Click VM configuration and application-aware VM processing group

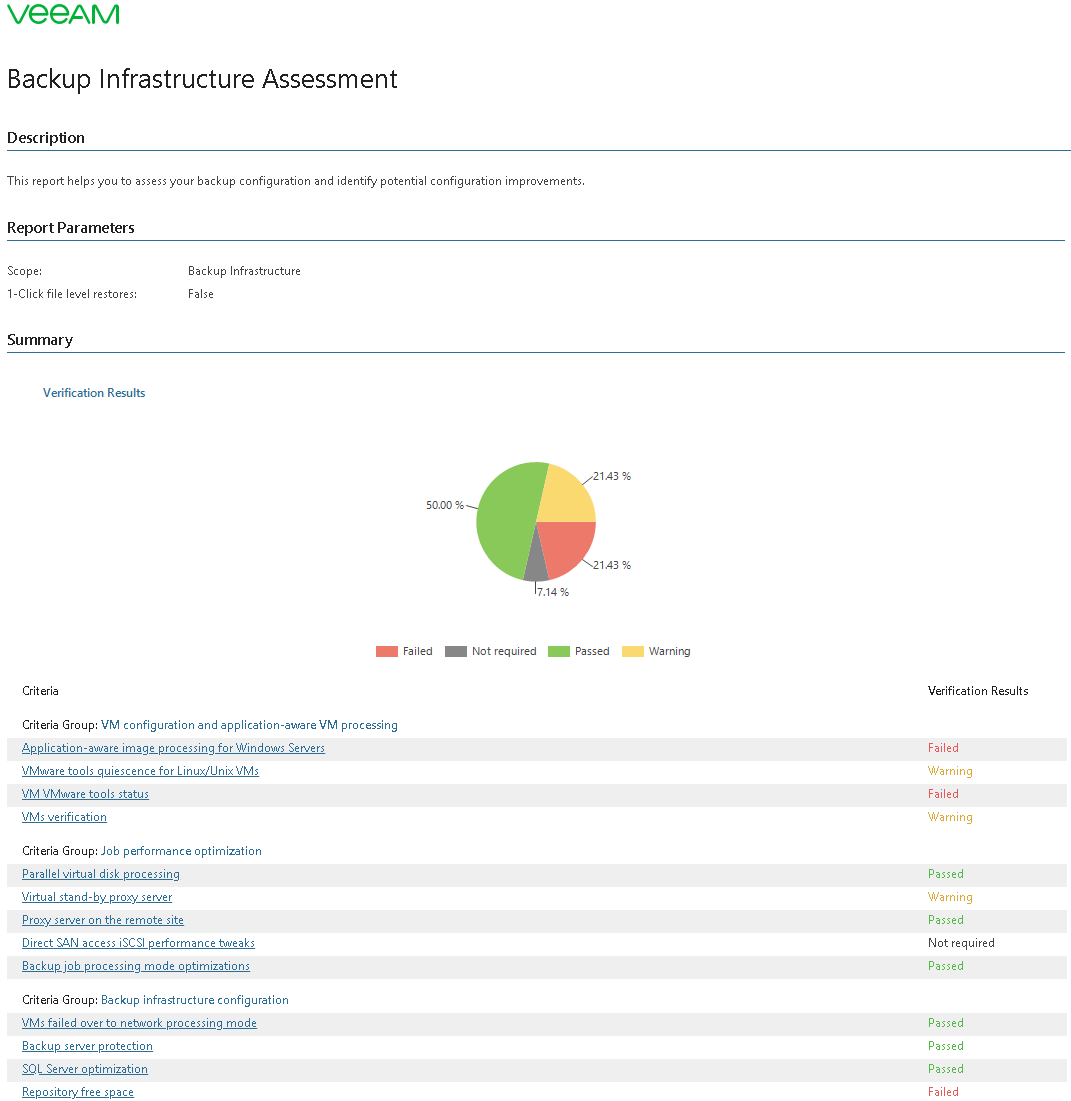coord(249,725)
